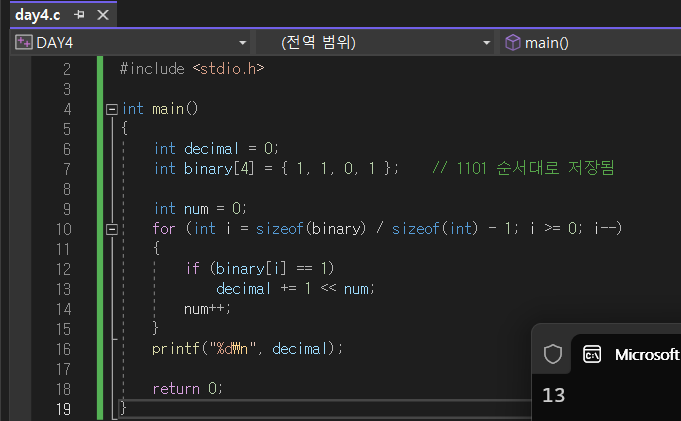
Task: Open the DAY4 project dropdown
Action: click(x=242, y=43)
